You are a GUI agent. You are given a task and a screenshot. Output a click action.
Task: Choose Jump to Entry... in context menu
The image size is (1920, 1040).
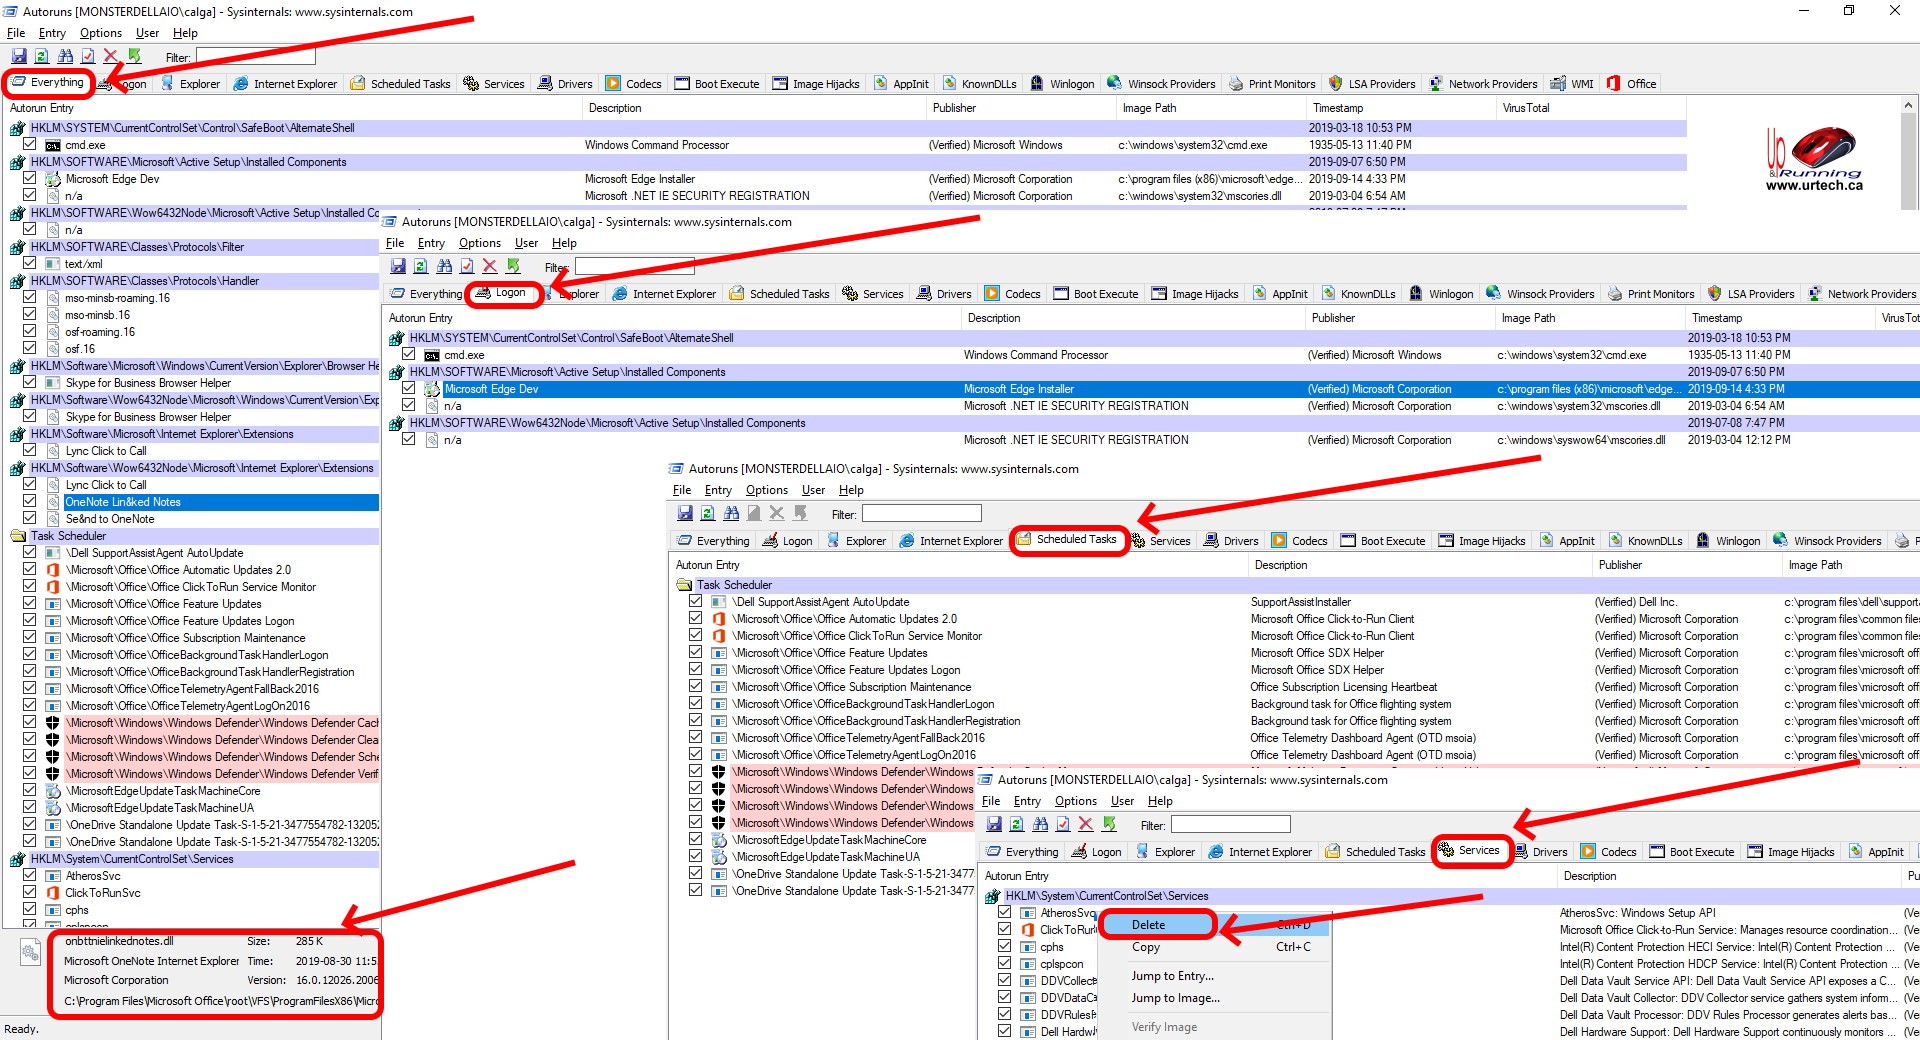pyautogui.click(x=1172, y=976)
